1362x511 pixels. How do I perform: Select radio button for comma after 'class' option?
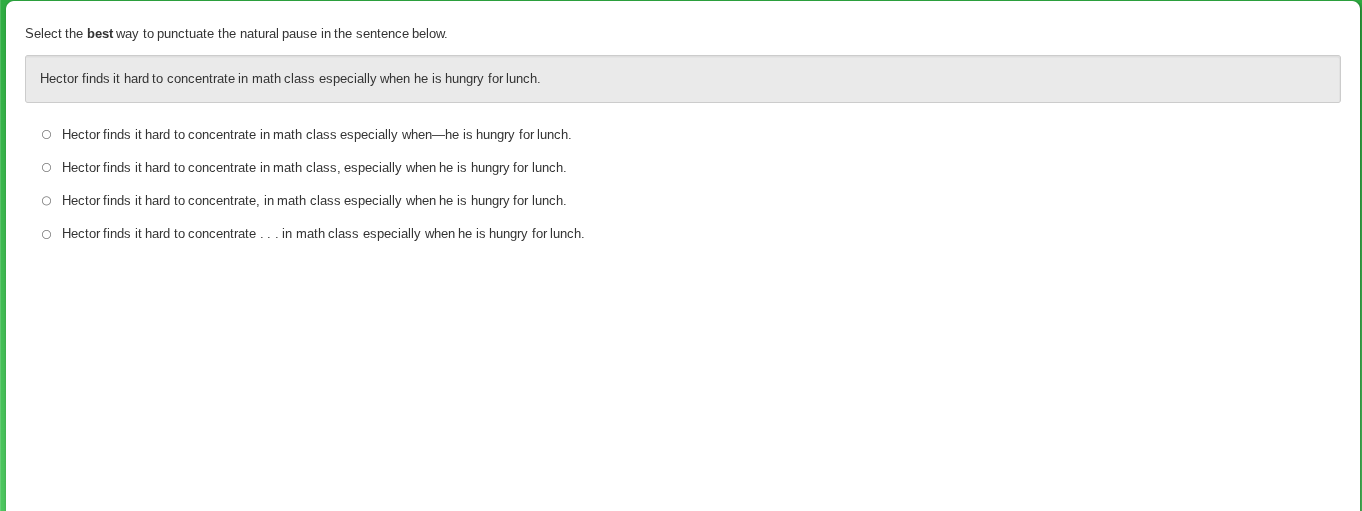[46, 168]
